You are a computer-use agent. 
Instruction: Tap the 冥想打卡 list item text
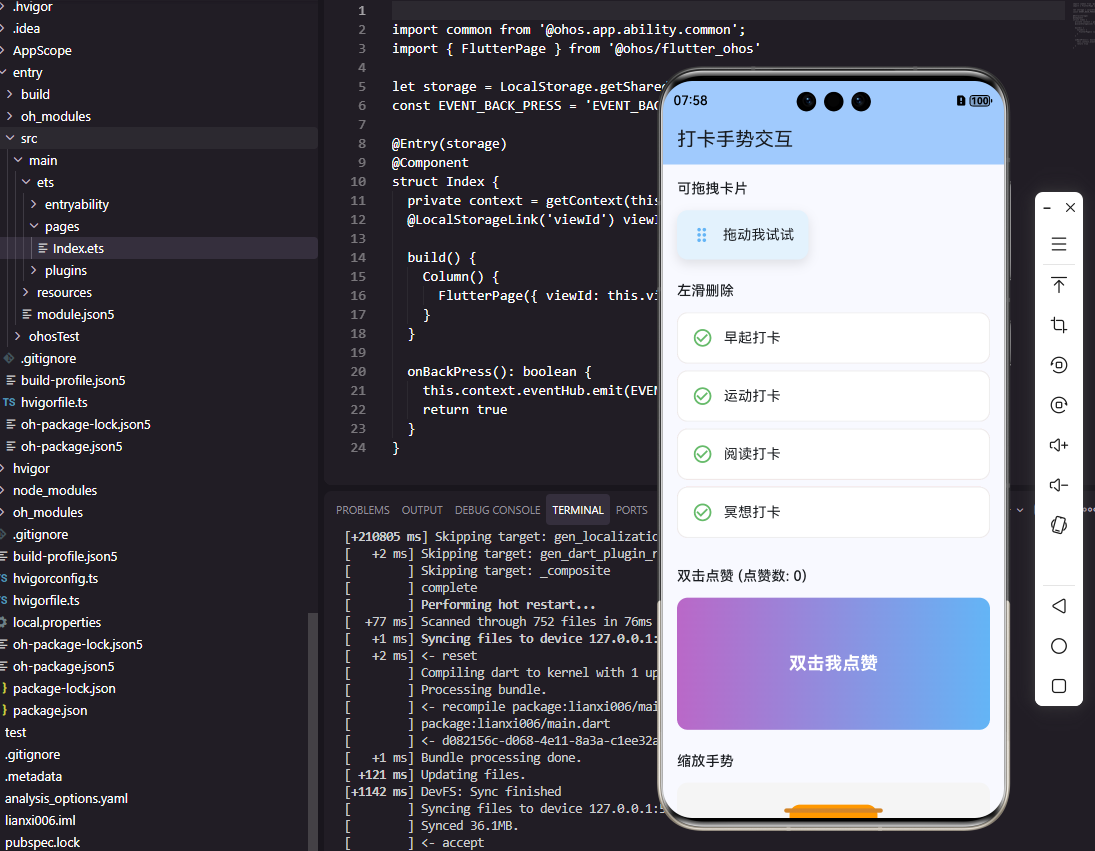coord(752,512)
